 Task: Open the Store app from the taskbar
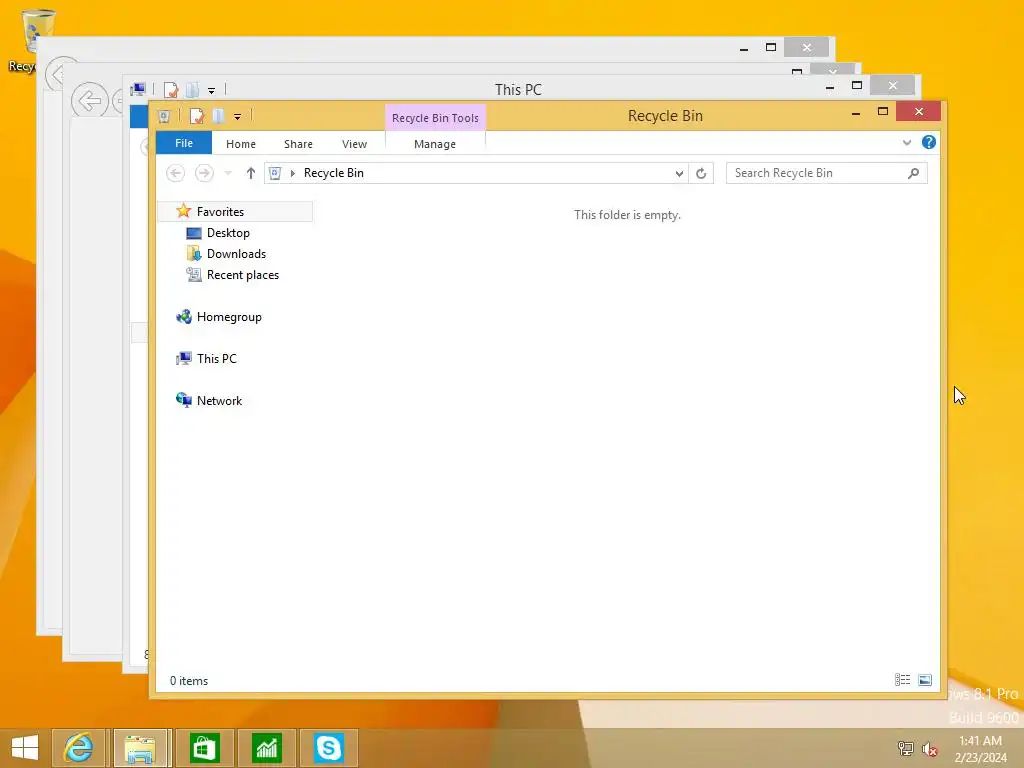tap(204, 748)
